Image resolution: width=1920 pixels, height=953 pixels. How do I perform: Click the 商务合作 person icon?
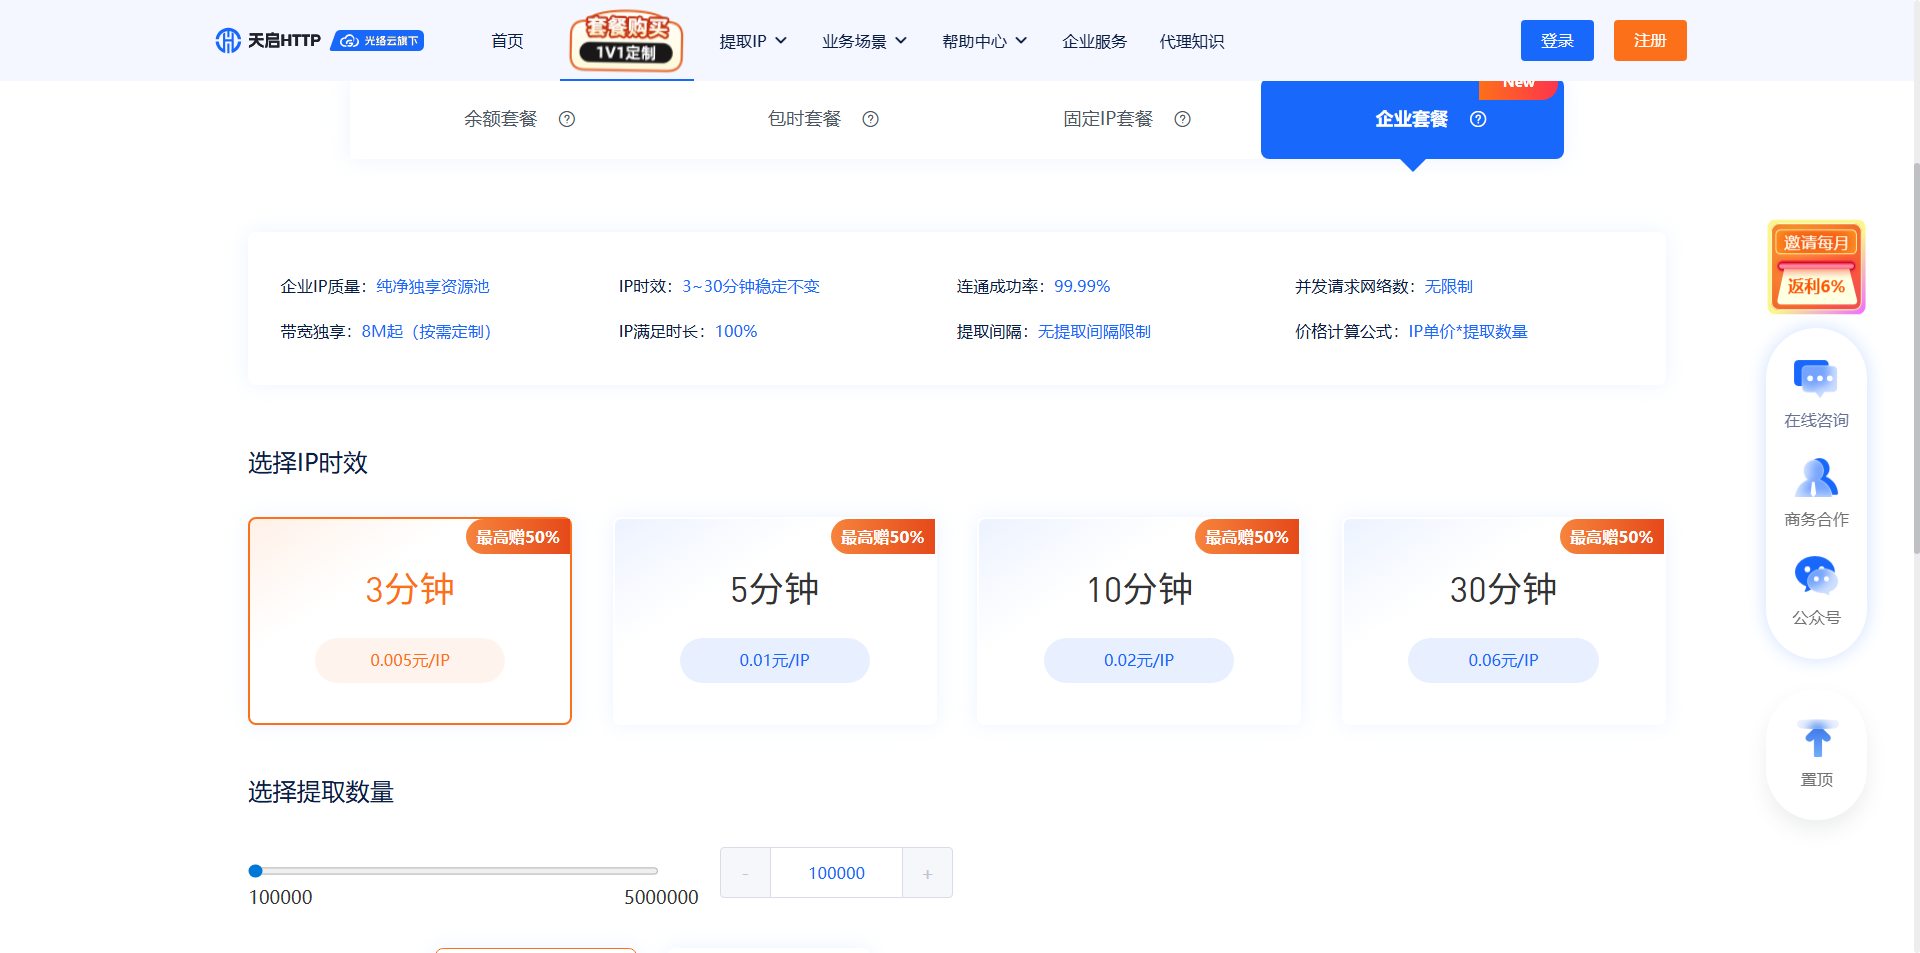(1815, 478)
